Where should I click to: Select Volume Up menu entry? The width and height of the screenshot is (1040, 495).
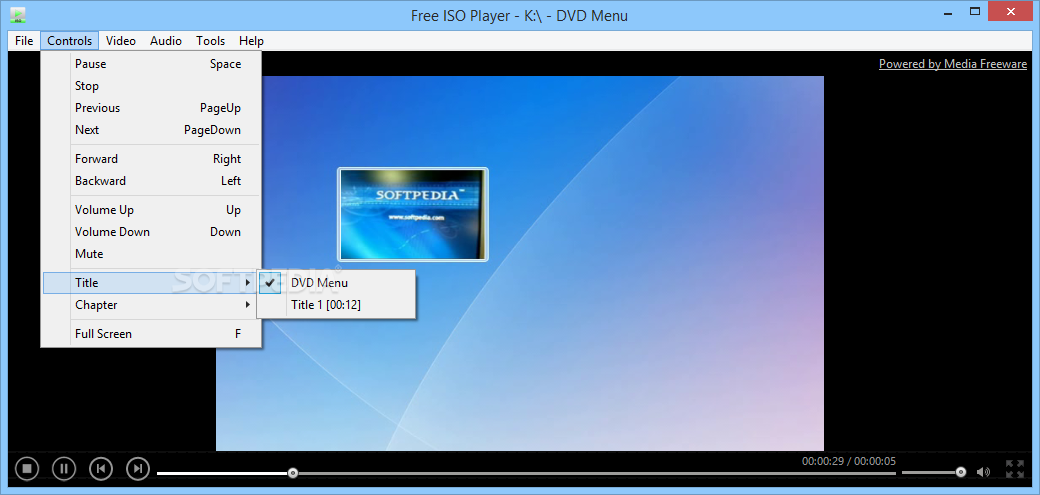point(151,210)
